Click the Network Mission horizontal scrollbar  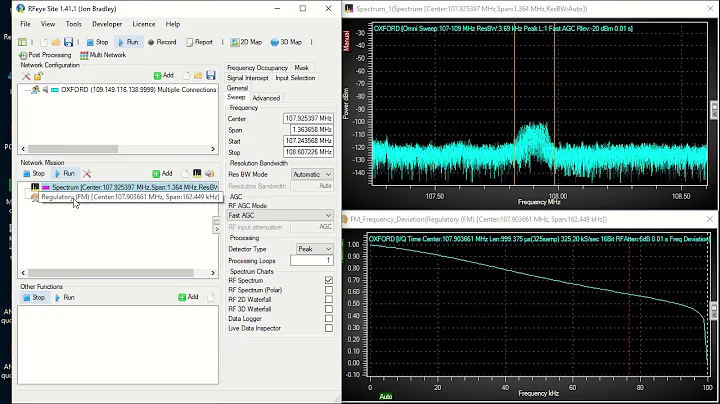coord(118,273)
